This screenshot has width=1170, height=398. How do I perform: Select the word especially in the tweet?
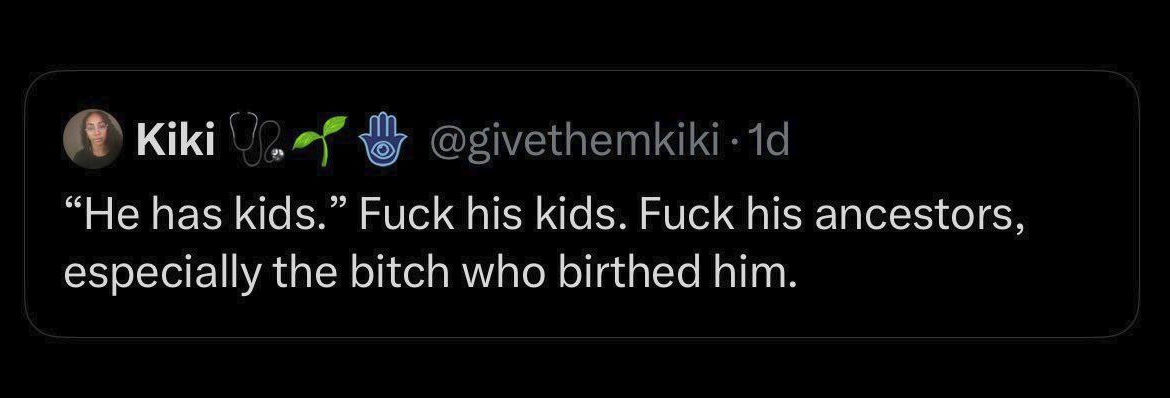(x=161, y=276)
